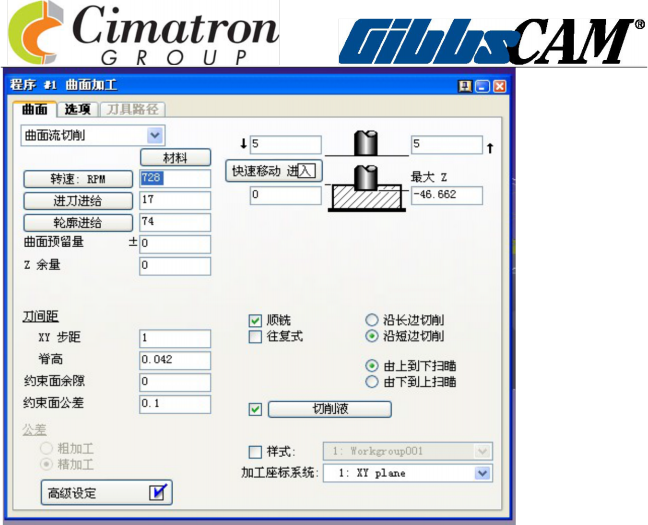Viewport: 648px width, 525px height.
Task: Click the 约束面余隙 input field
Action: (175, 382)
